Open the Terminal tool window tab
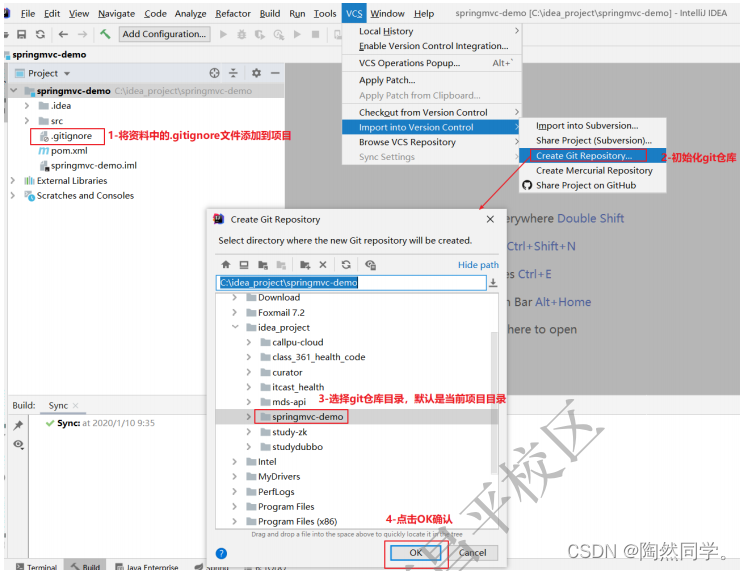741x571 pixels. 37,567
